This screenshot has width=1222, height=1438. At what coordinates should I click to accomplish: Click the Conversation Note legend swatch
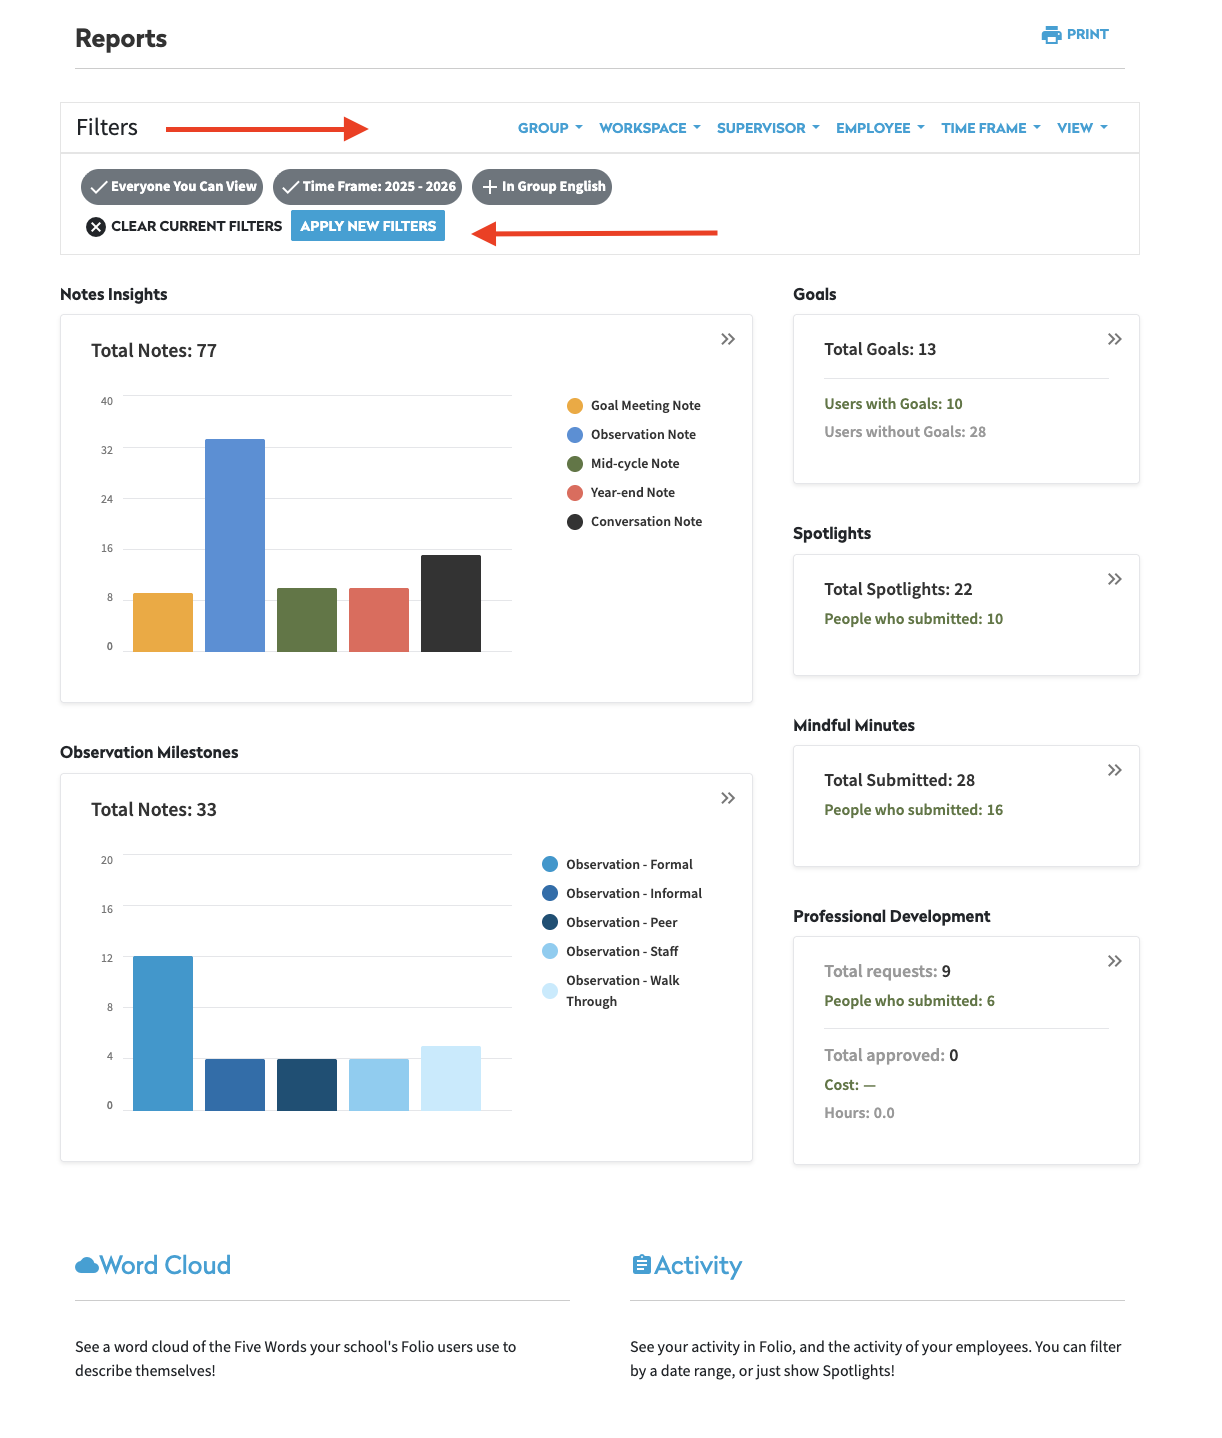coord(575,522)
